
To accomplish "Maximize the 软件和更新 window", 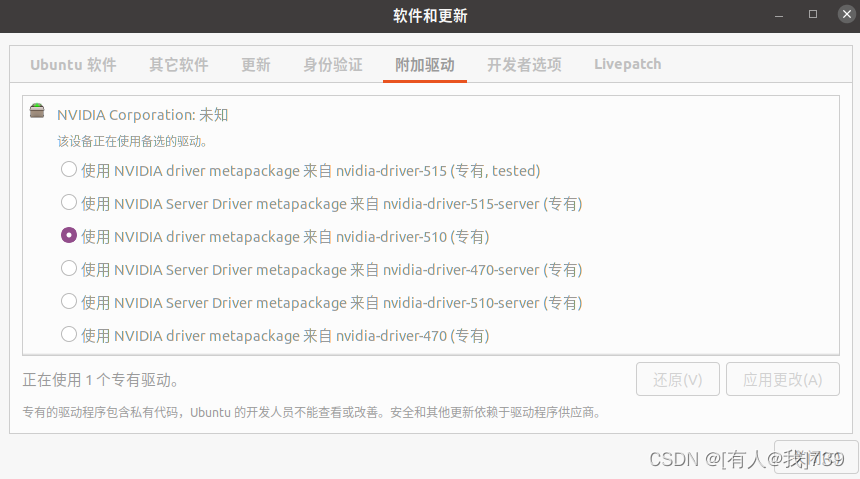I will pos(813,15).
